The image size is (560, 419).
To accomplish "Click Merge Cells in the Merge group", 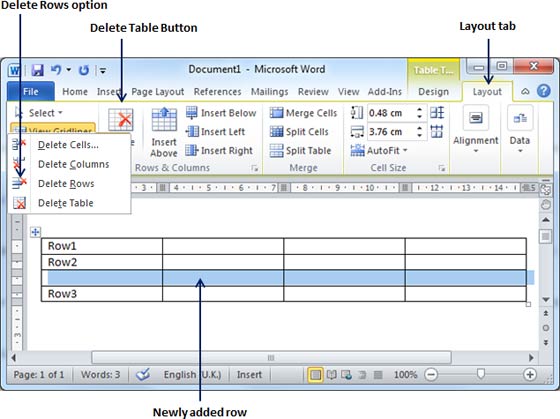I will [303, 113].
